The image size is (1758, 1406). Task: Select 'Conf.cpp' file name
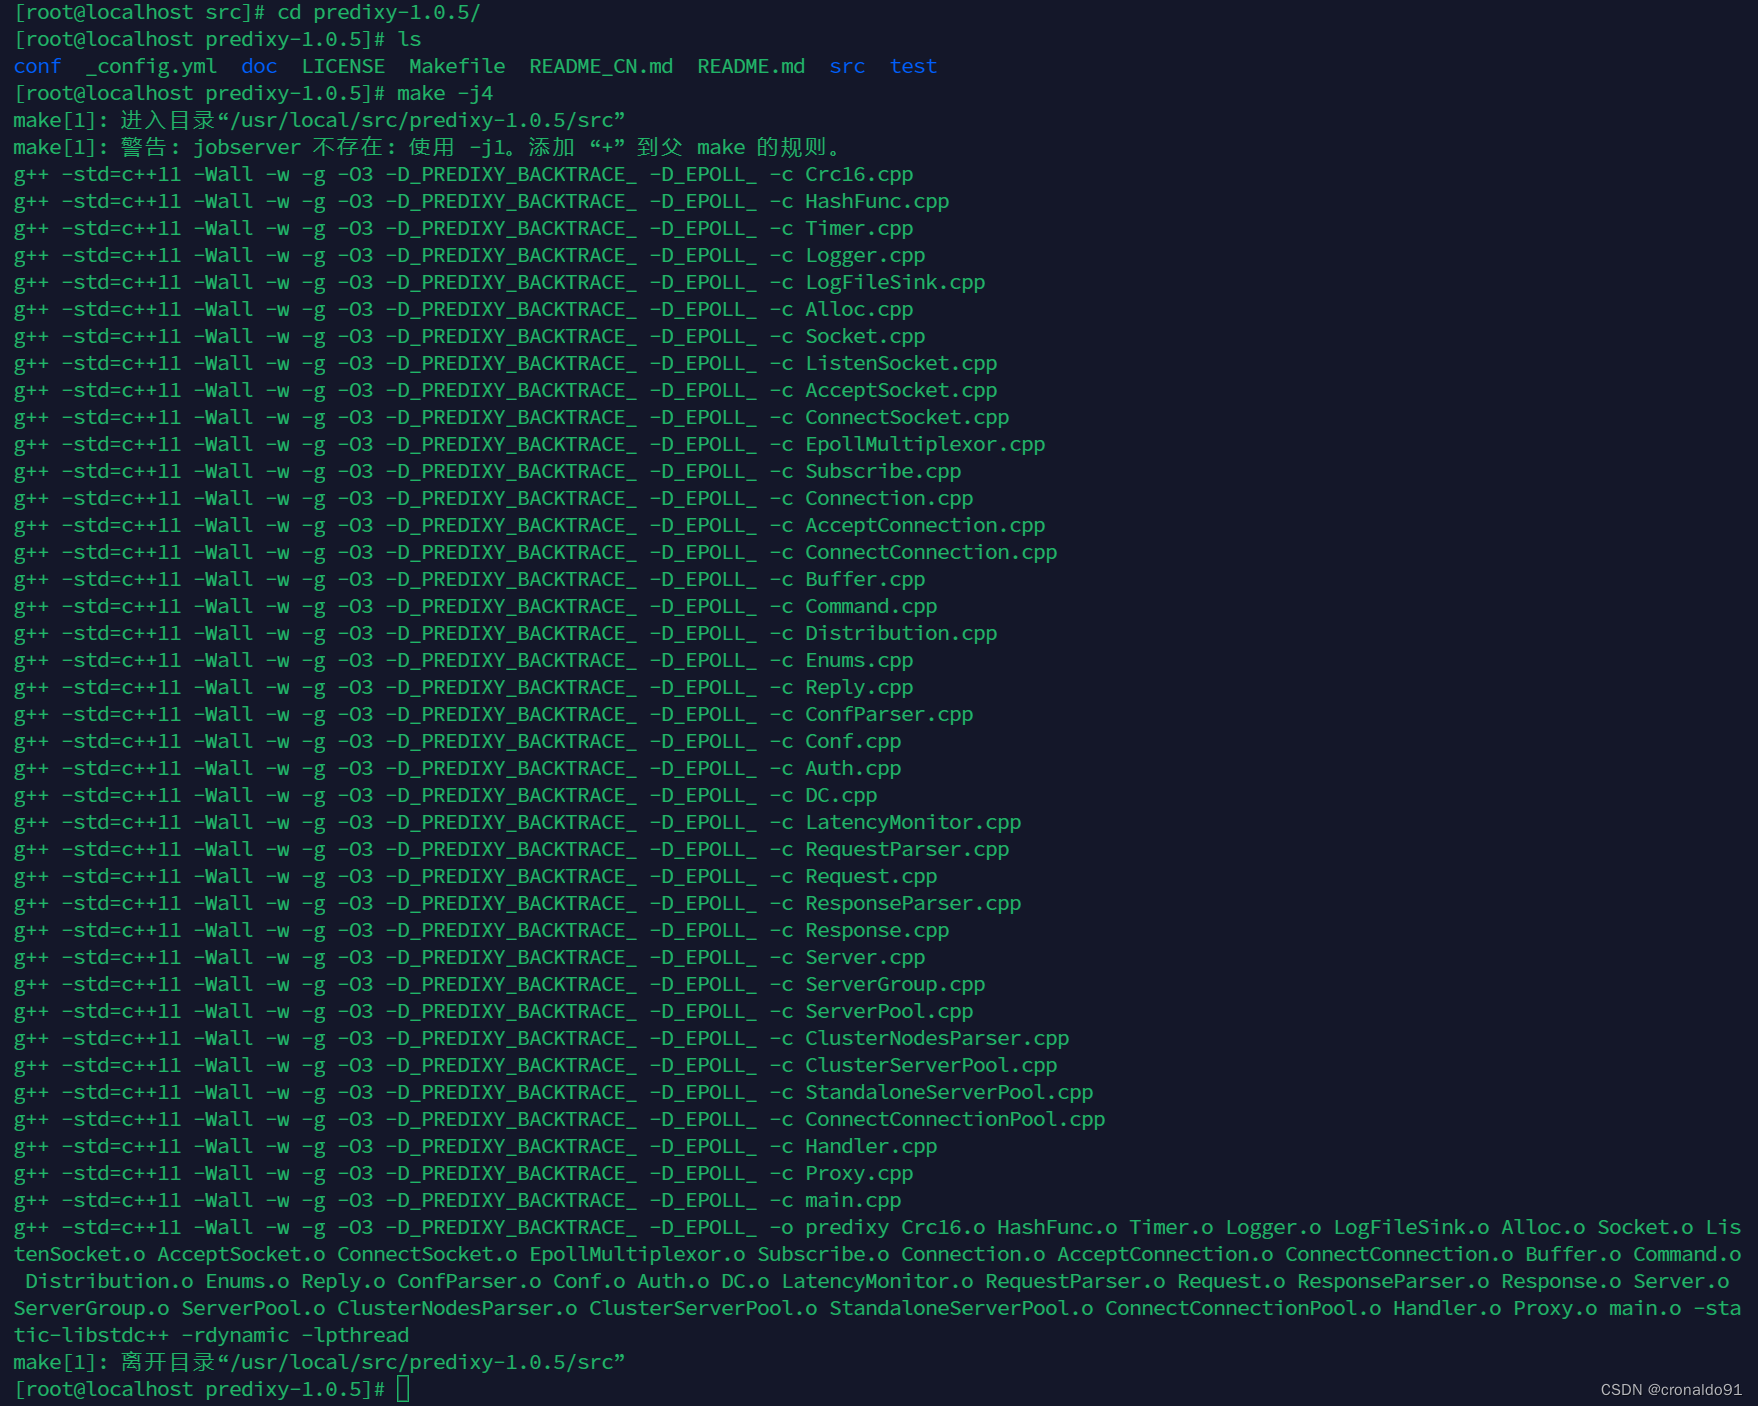tap(854, 741)
